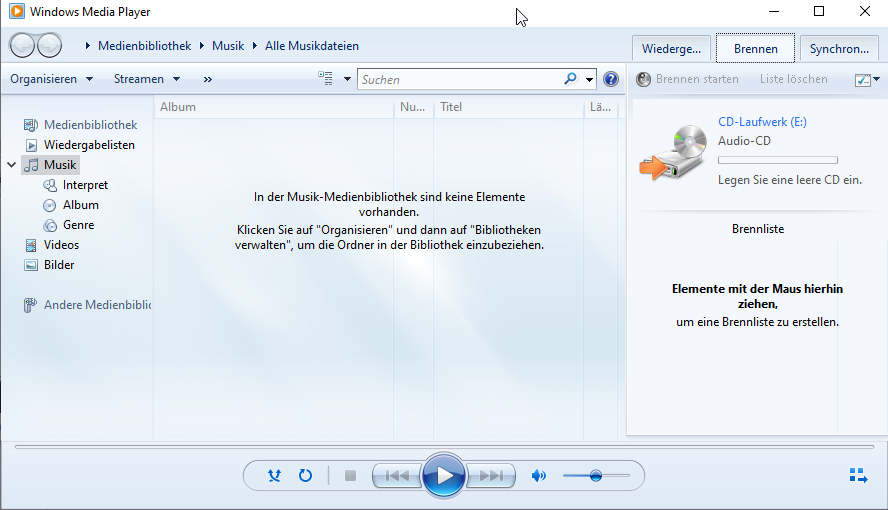Open the Organisieren dropdown menu
Screen dimensions: 888x510
pyautogui.click(x=51, y=79)
